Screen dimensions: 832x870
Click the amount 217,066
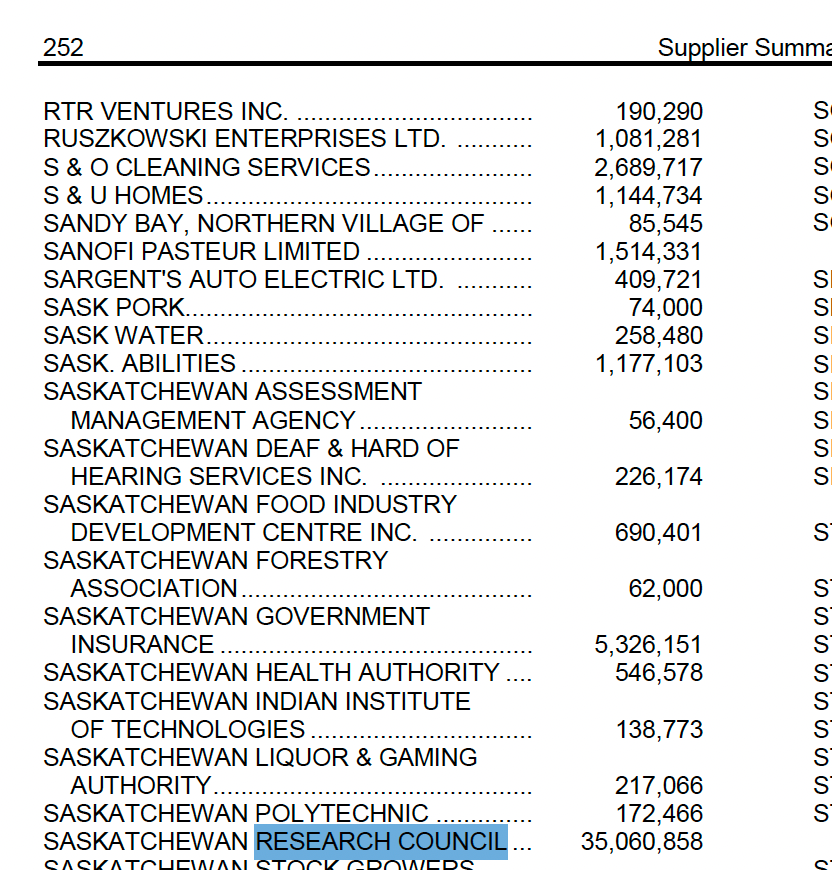[x=658, y=786]
